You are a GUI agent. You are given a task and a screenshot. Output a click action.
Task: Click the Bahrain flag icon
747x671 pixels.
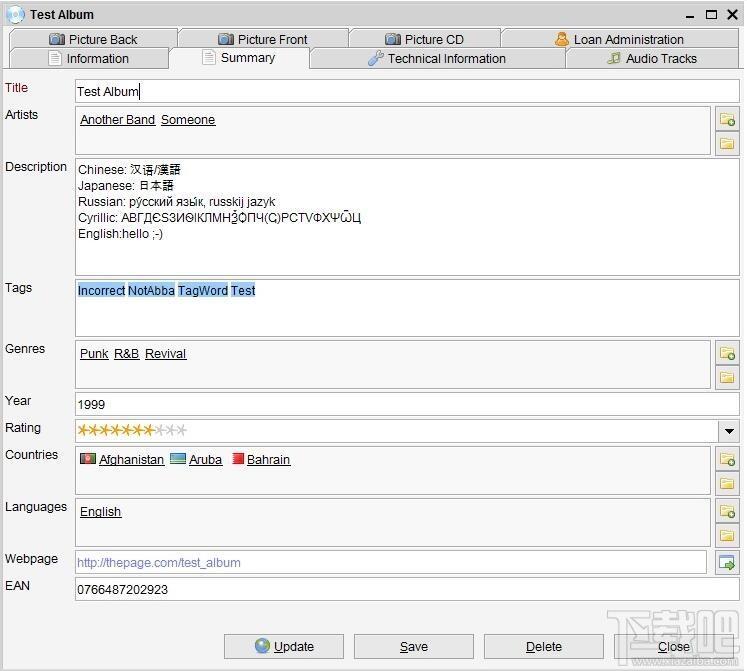238,458
